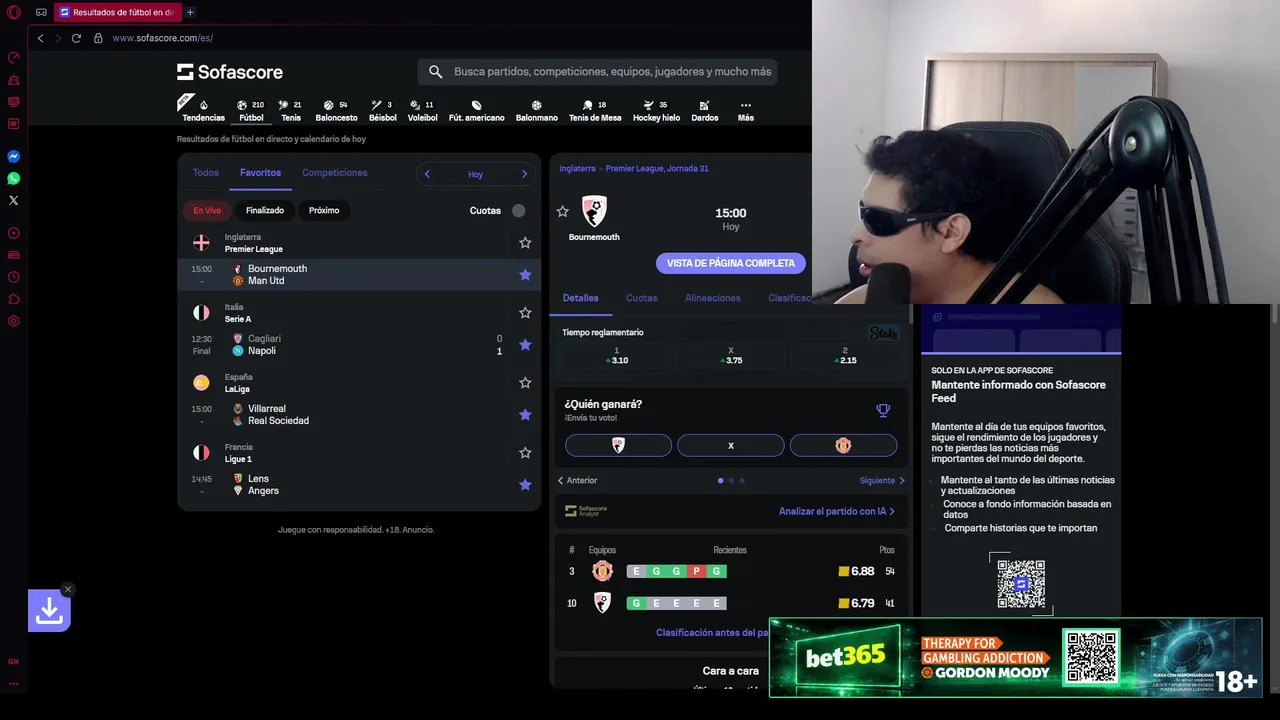Go to previous day arrow
This screenshot has height=720, width=1280.
[x=427, y=174]
